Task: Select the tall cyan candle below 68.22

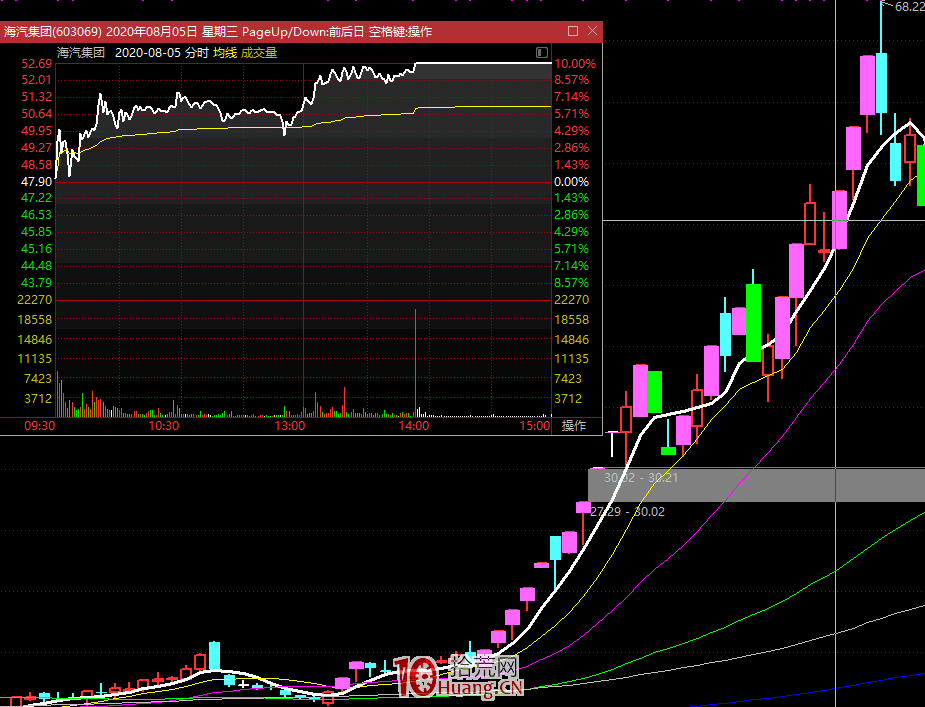Action: click(880, 83)
